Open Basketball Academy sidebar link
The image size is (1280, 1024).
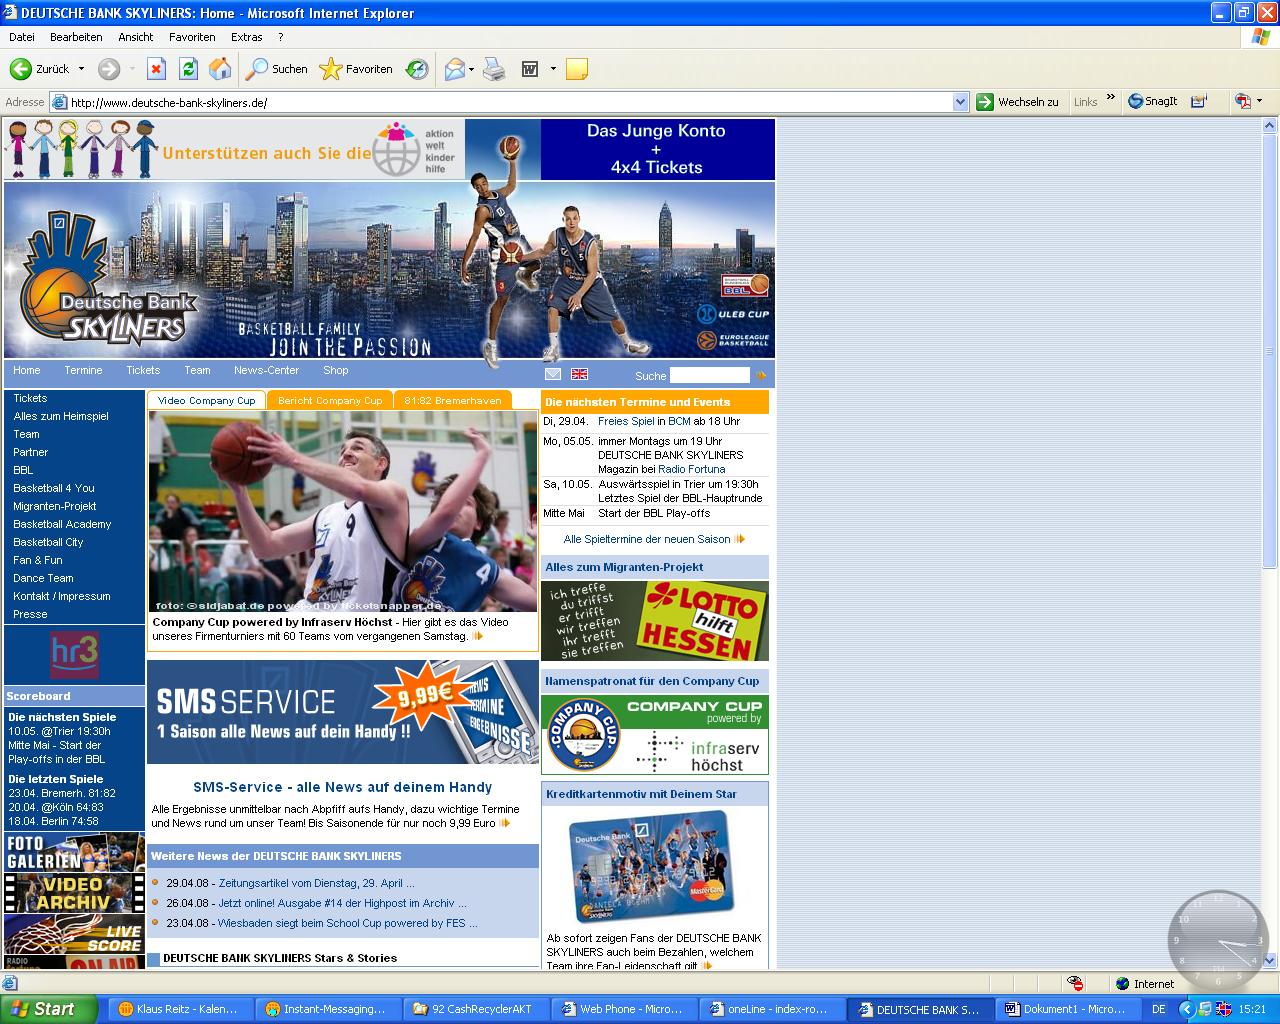(x=62, y=524)
